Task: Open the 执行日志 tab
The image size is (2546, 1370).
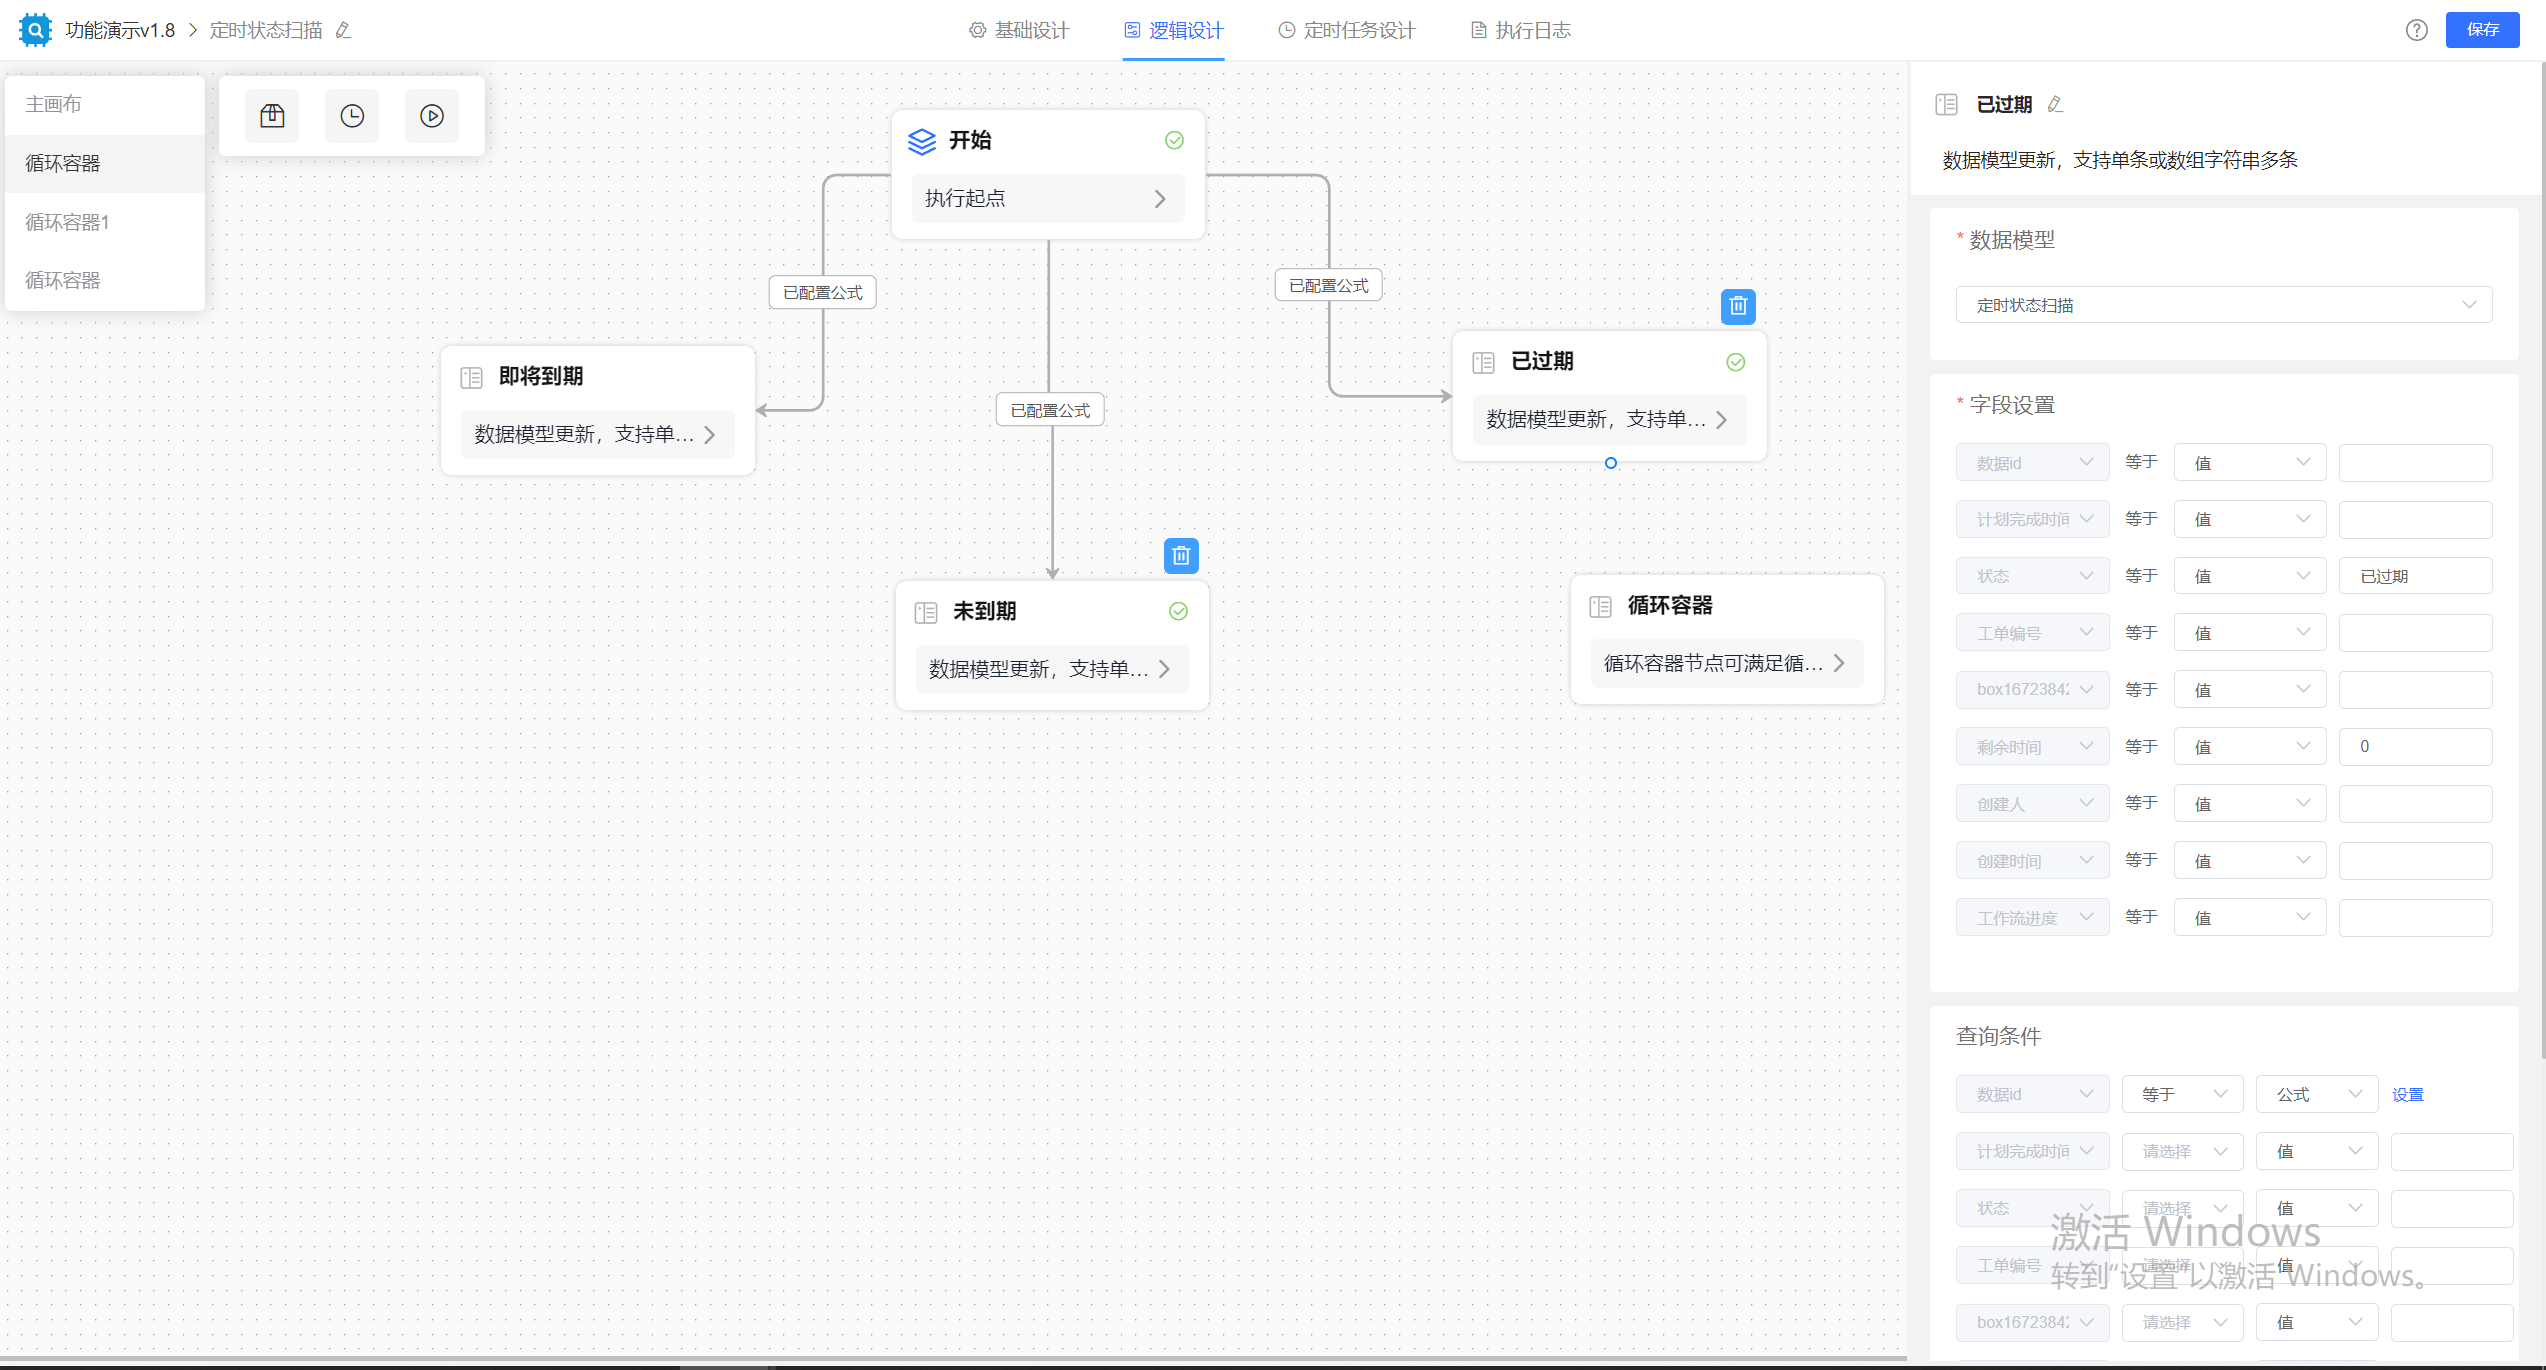Action: click(x=1520, y=30)
